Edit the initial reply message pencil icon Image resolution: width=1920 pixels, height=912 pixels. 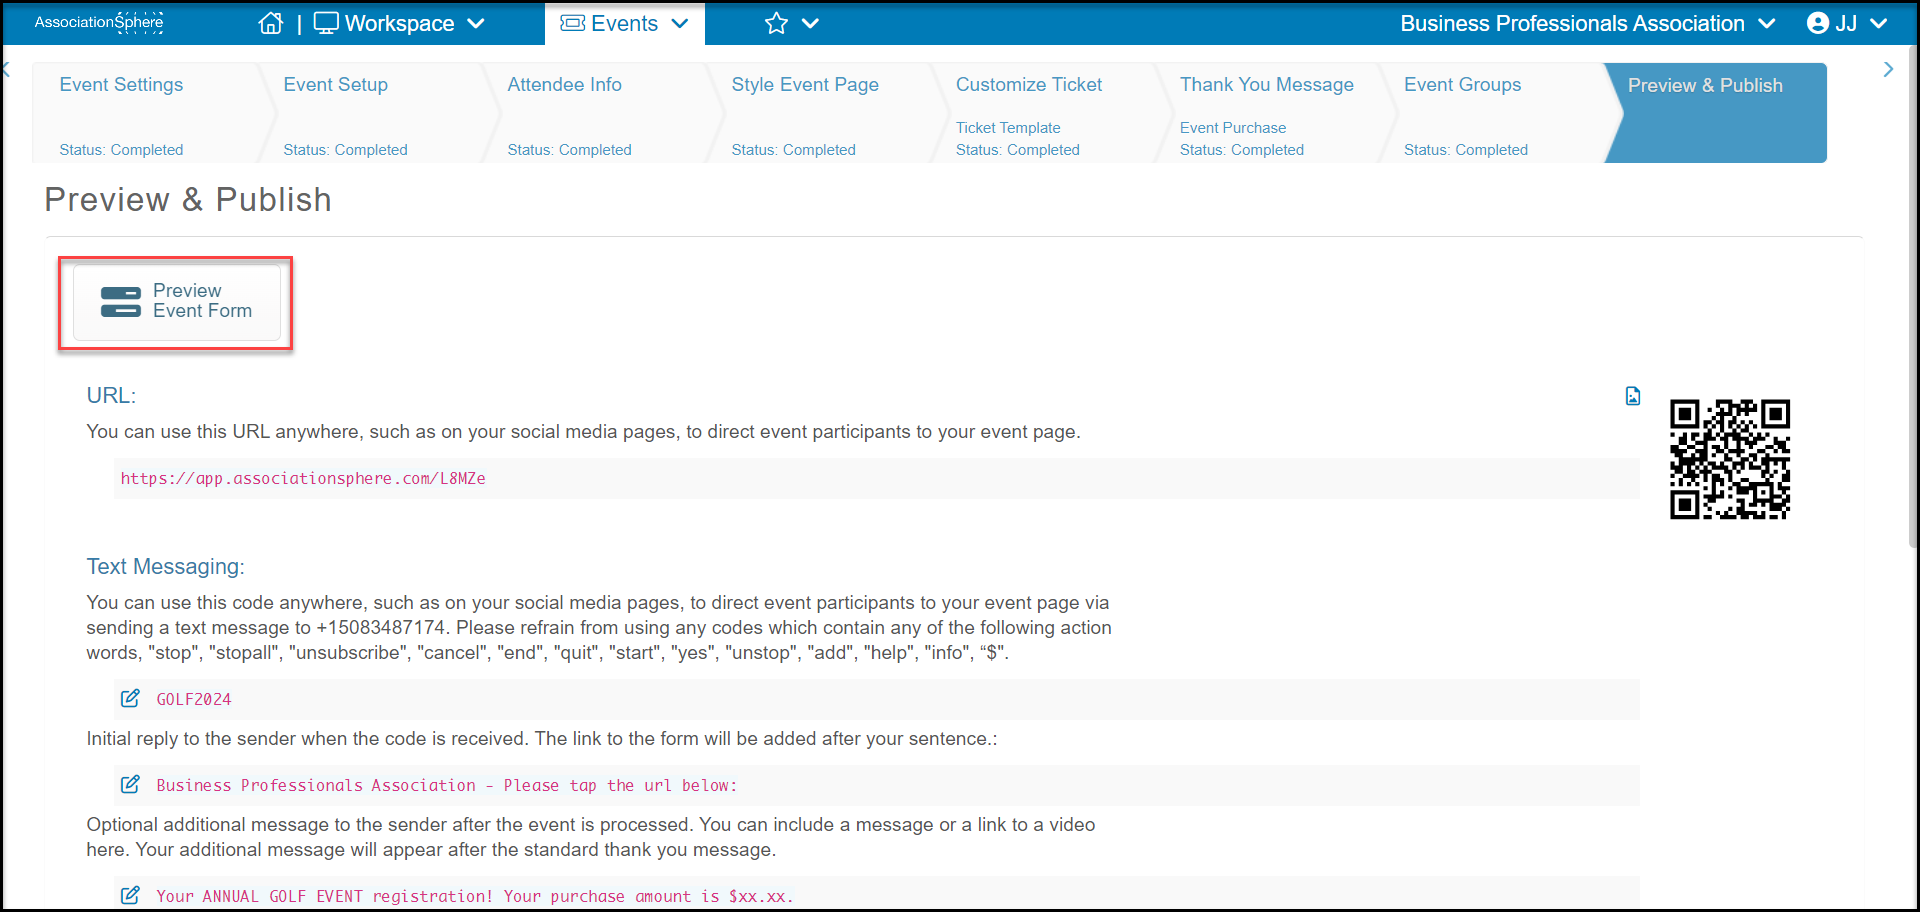click(x=130, y=784)
